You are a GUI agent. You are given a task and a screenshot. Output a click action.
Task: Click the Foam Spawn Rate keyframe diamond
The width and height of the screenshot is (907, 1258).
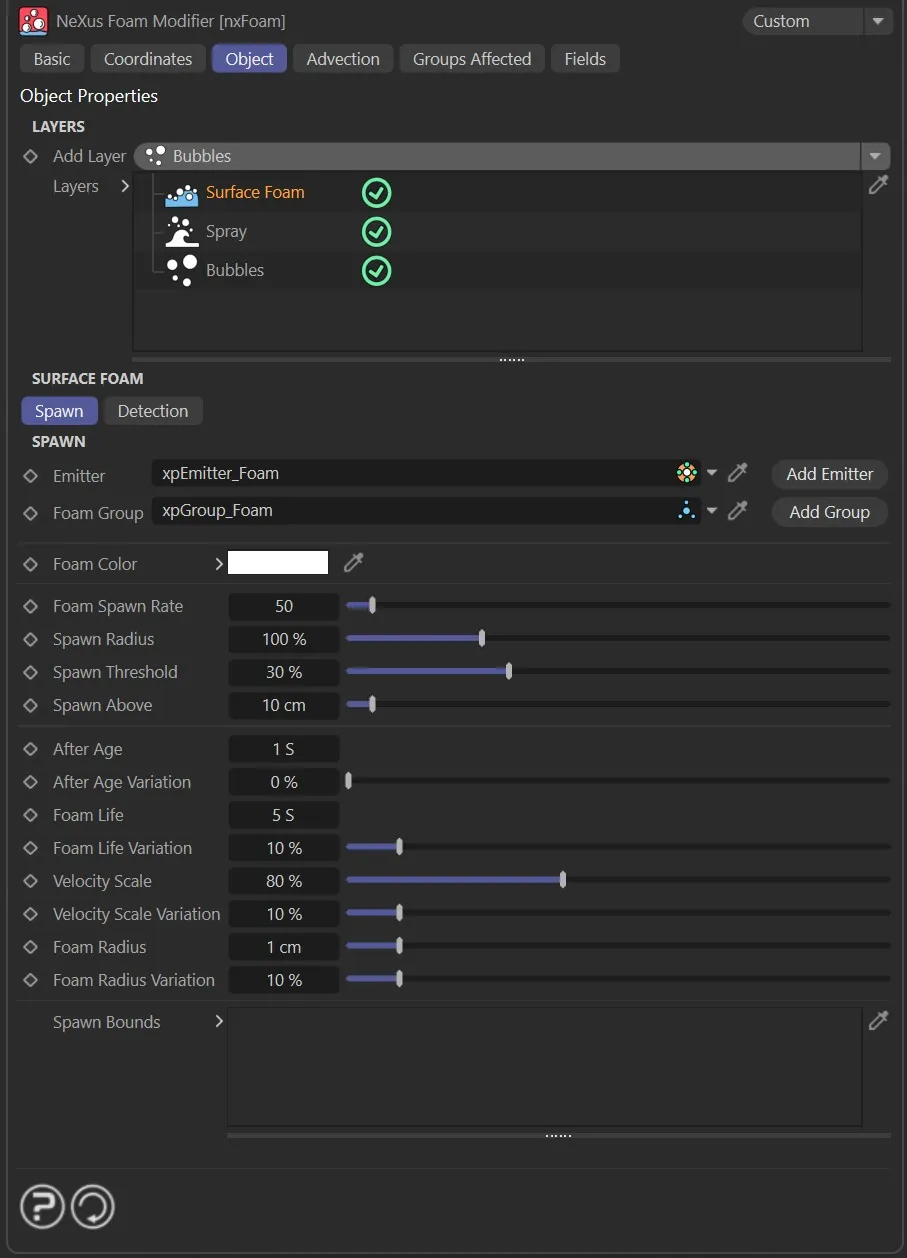pos(30,606)
